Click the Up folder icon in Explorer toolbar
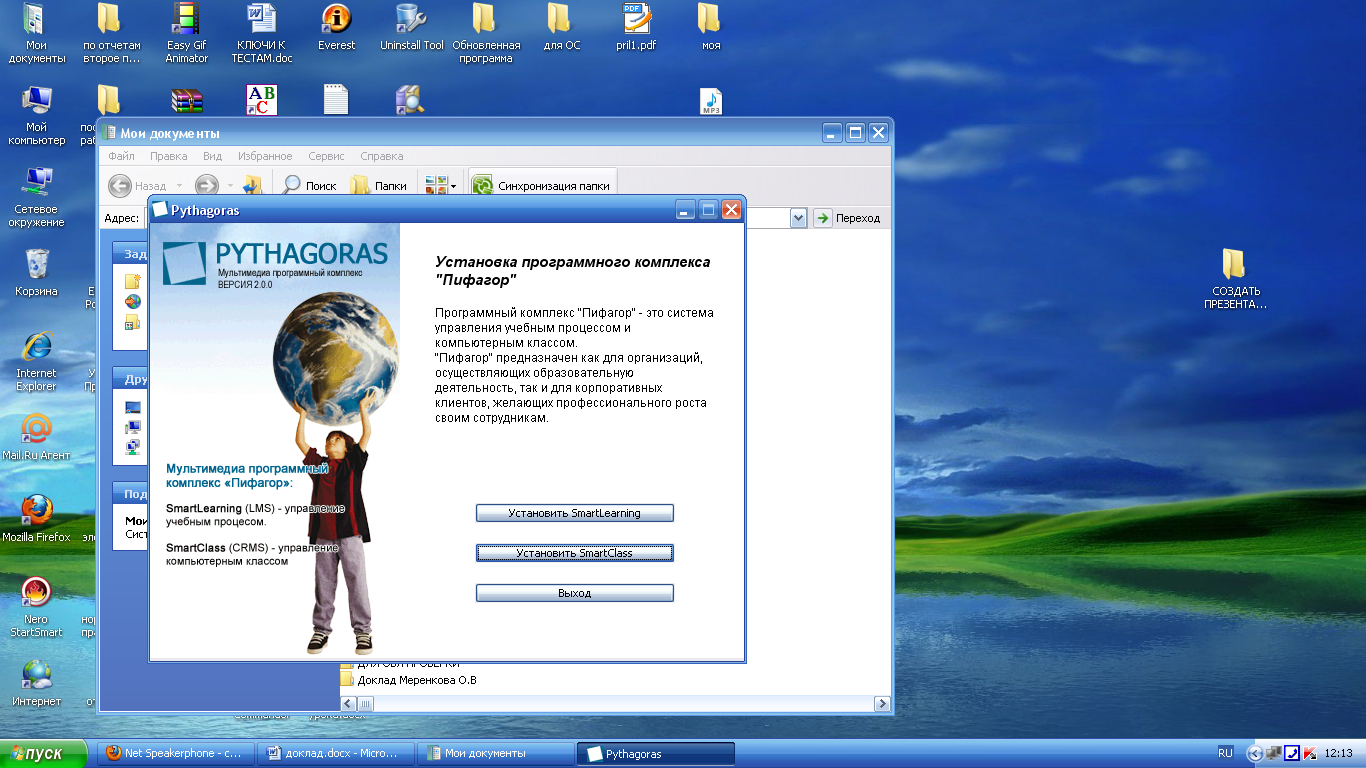The height and width of the screenshot is (768, 1366). (x=252, y=186)
